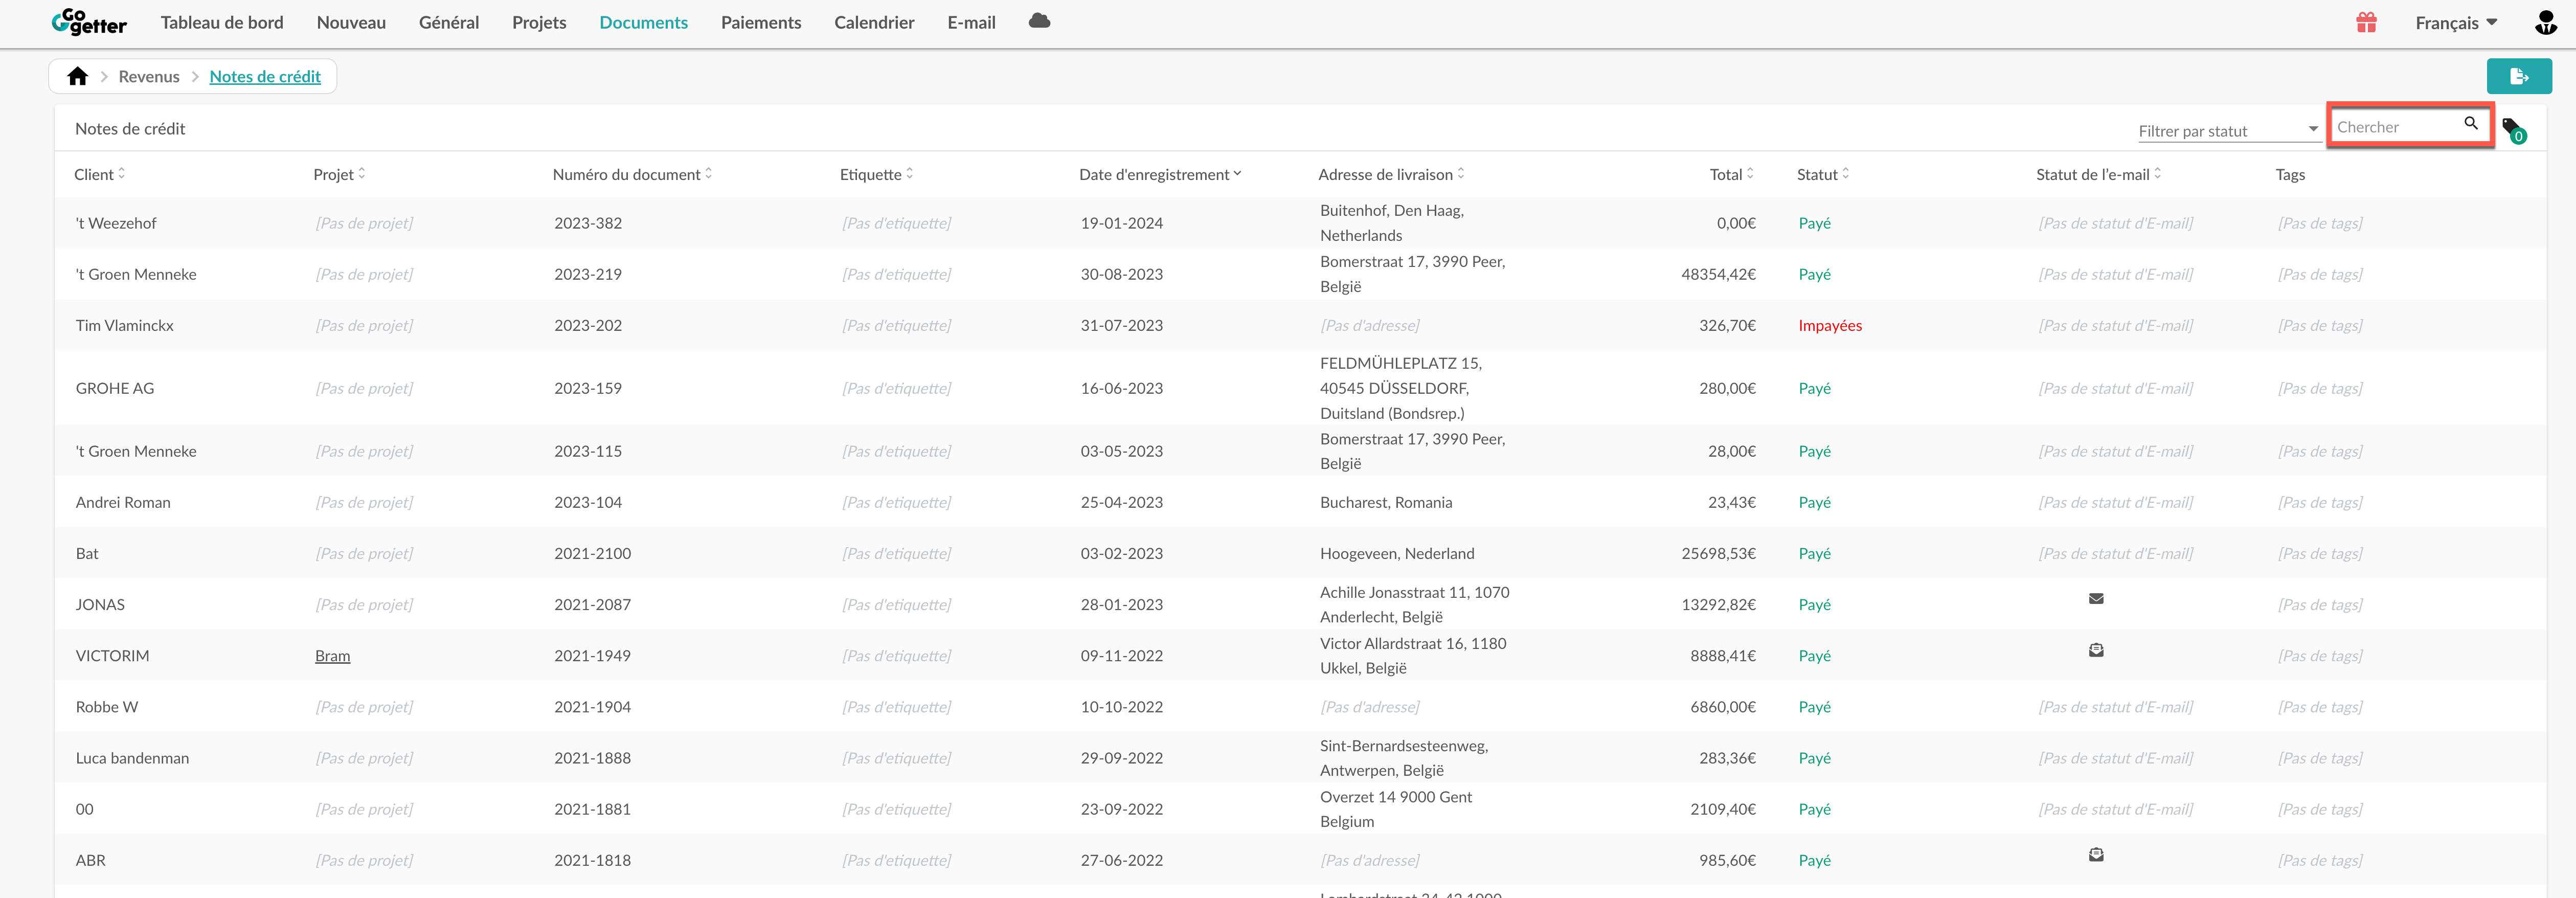Image resolution: width=2576 pixels, height=898 pixels.
Task: Click the 00 client cell
Action: [x=85, y=809]
